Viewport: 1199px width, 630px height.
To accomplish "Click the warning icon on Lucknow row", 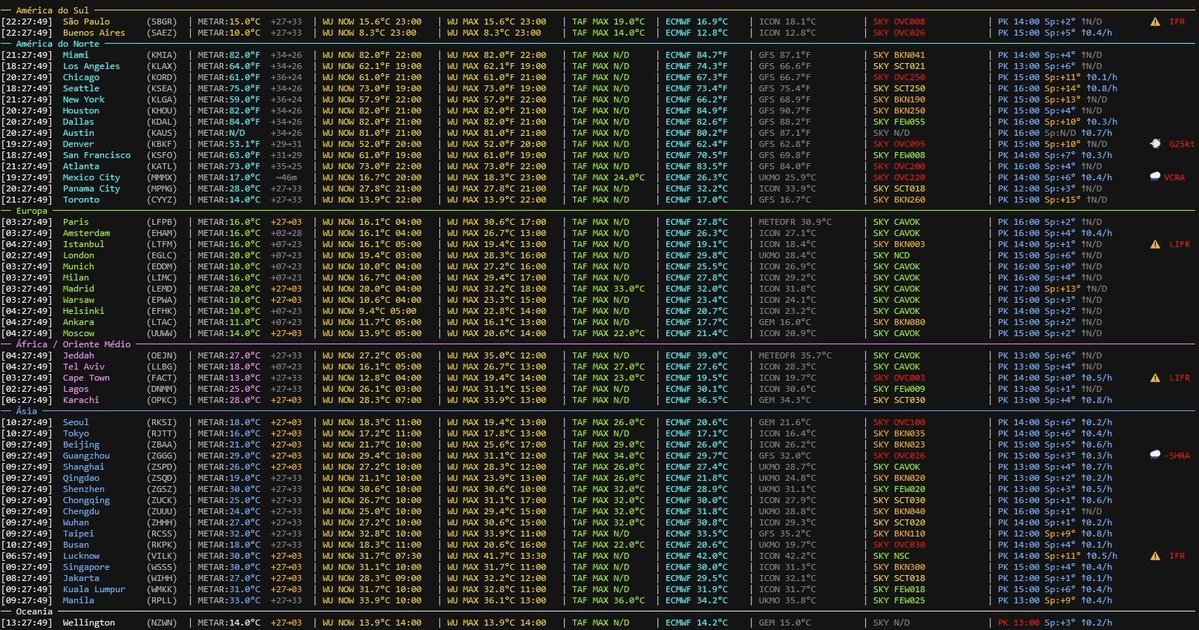I will point(1155,556).
